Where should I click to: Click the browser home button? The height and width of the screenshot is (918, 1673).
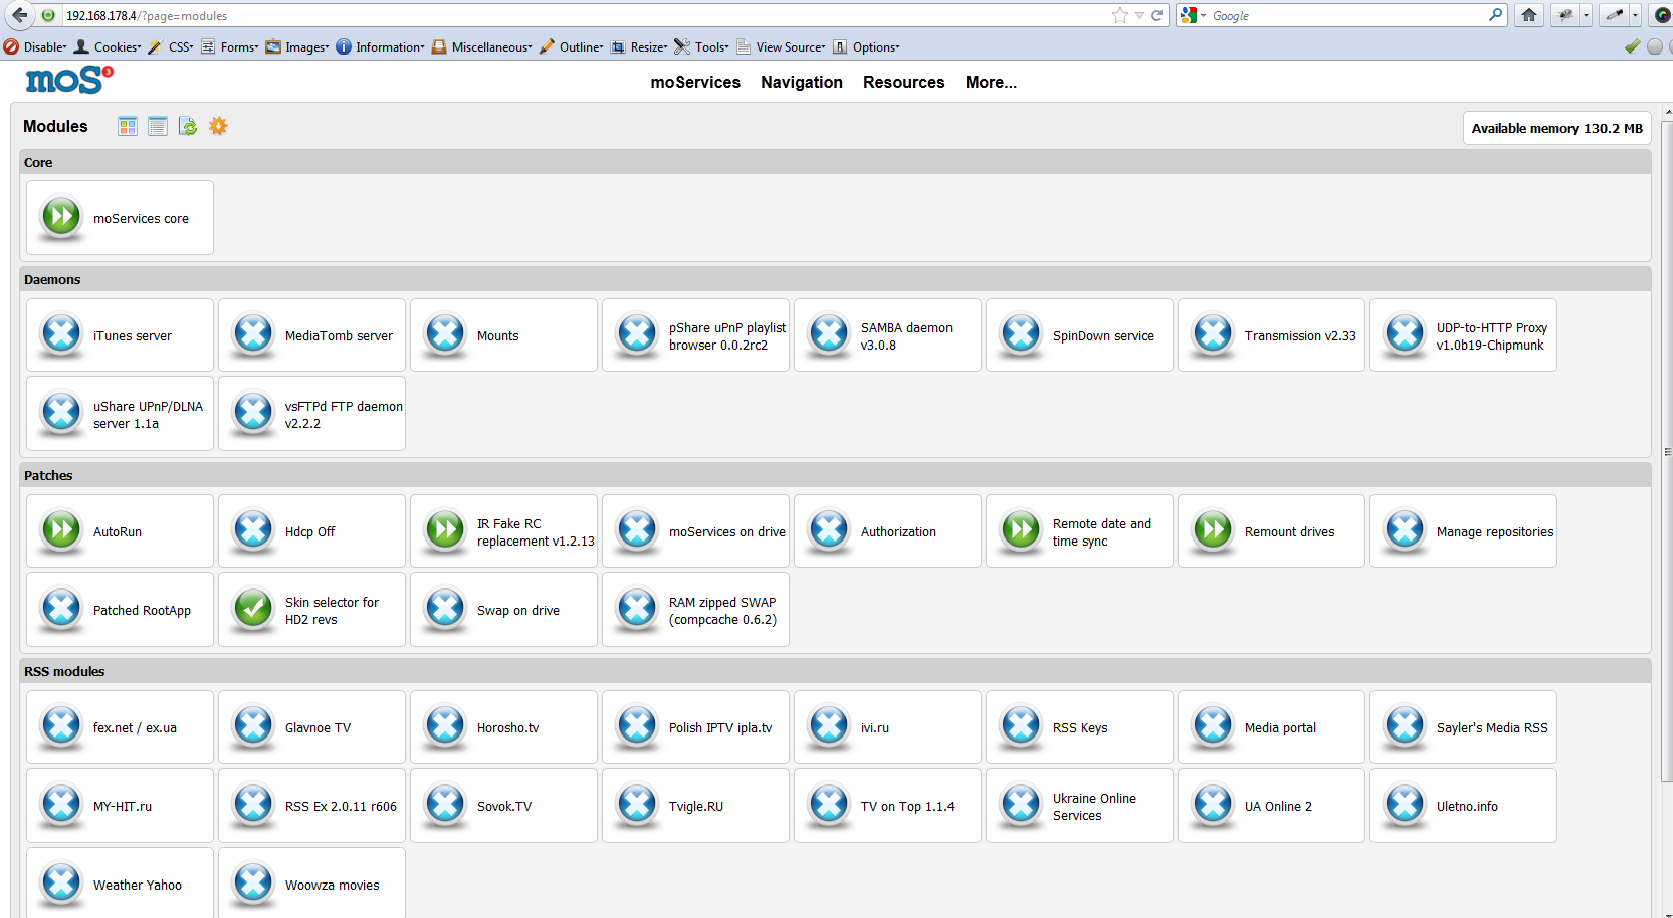(x=1528, y=15)
